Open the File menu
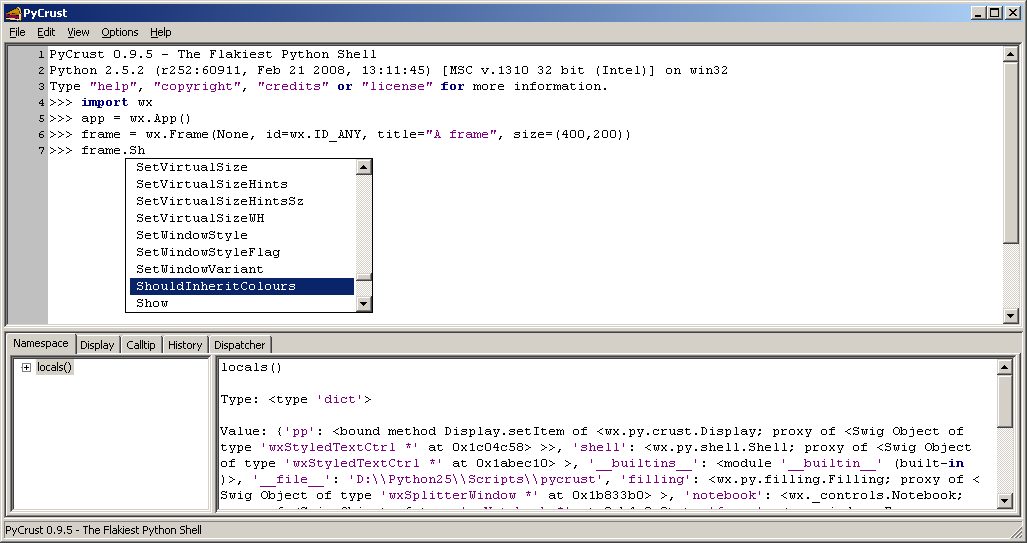Image resolution: width=1027 pixels, height=543 pixels. tap(17, 32)
